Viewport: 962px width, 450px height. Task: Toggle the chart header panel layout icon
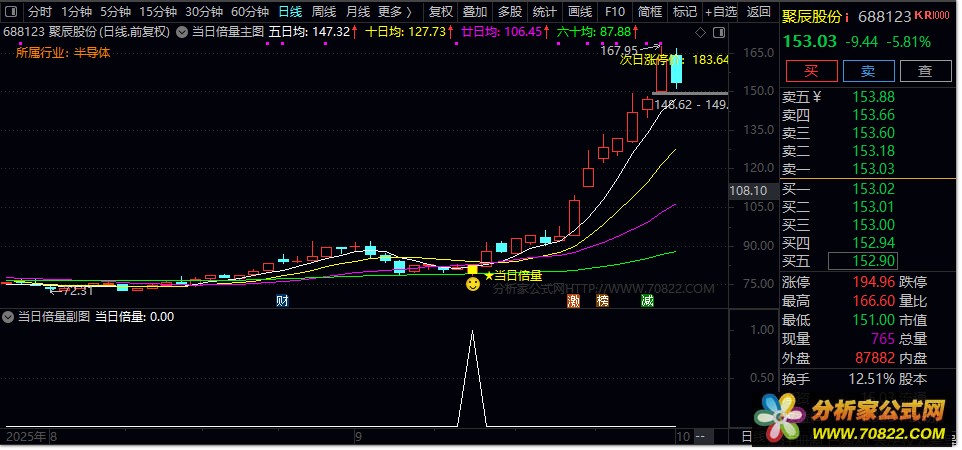[721, 33]
